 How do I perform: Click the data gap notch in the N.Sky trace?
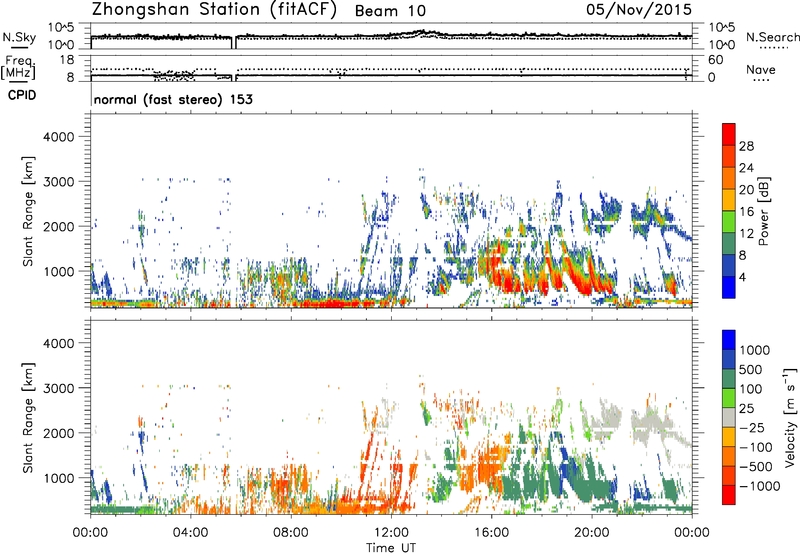tap(234, 43)
